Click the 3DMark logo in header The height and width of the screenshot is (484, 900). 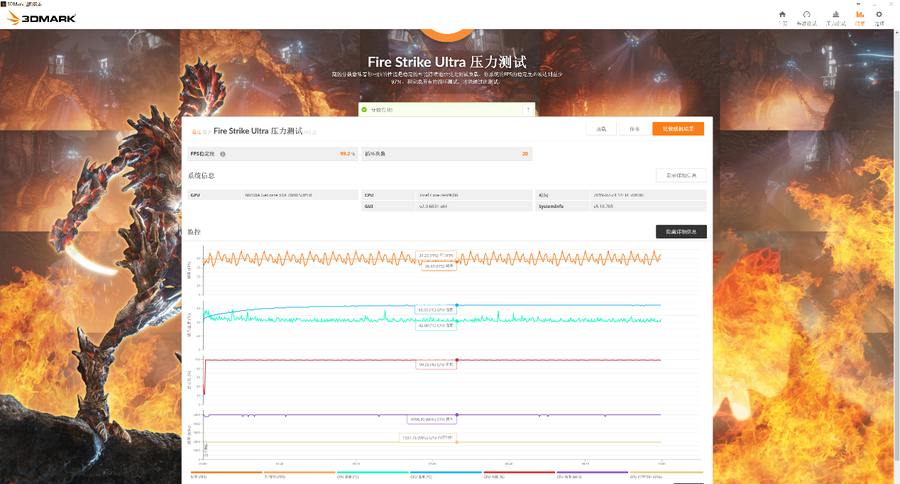pos(29,19)
